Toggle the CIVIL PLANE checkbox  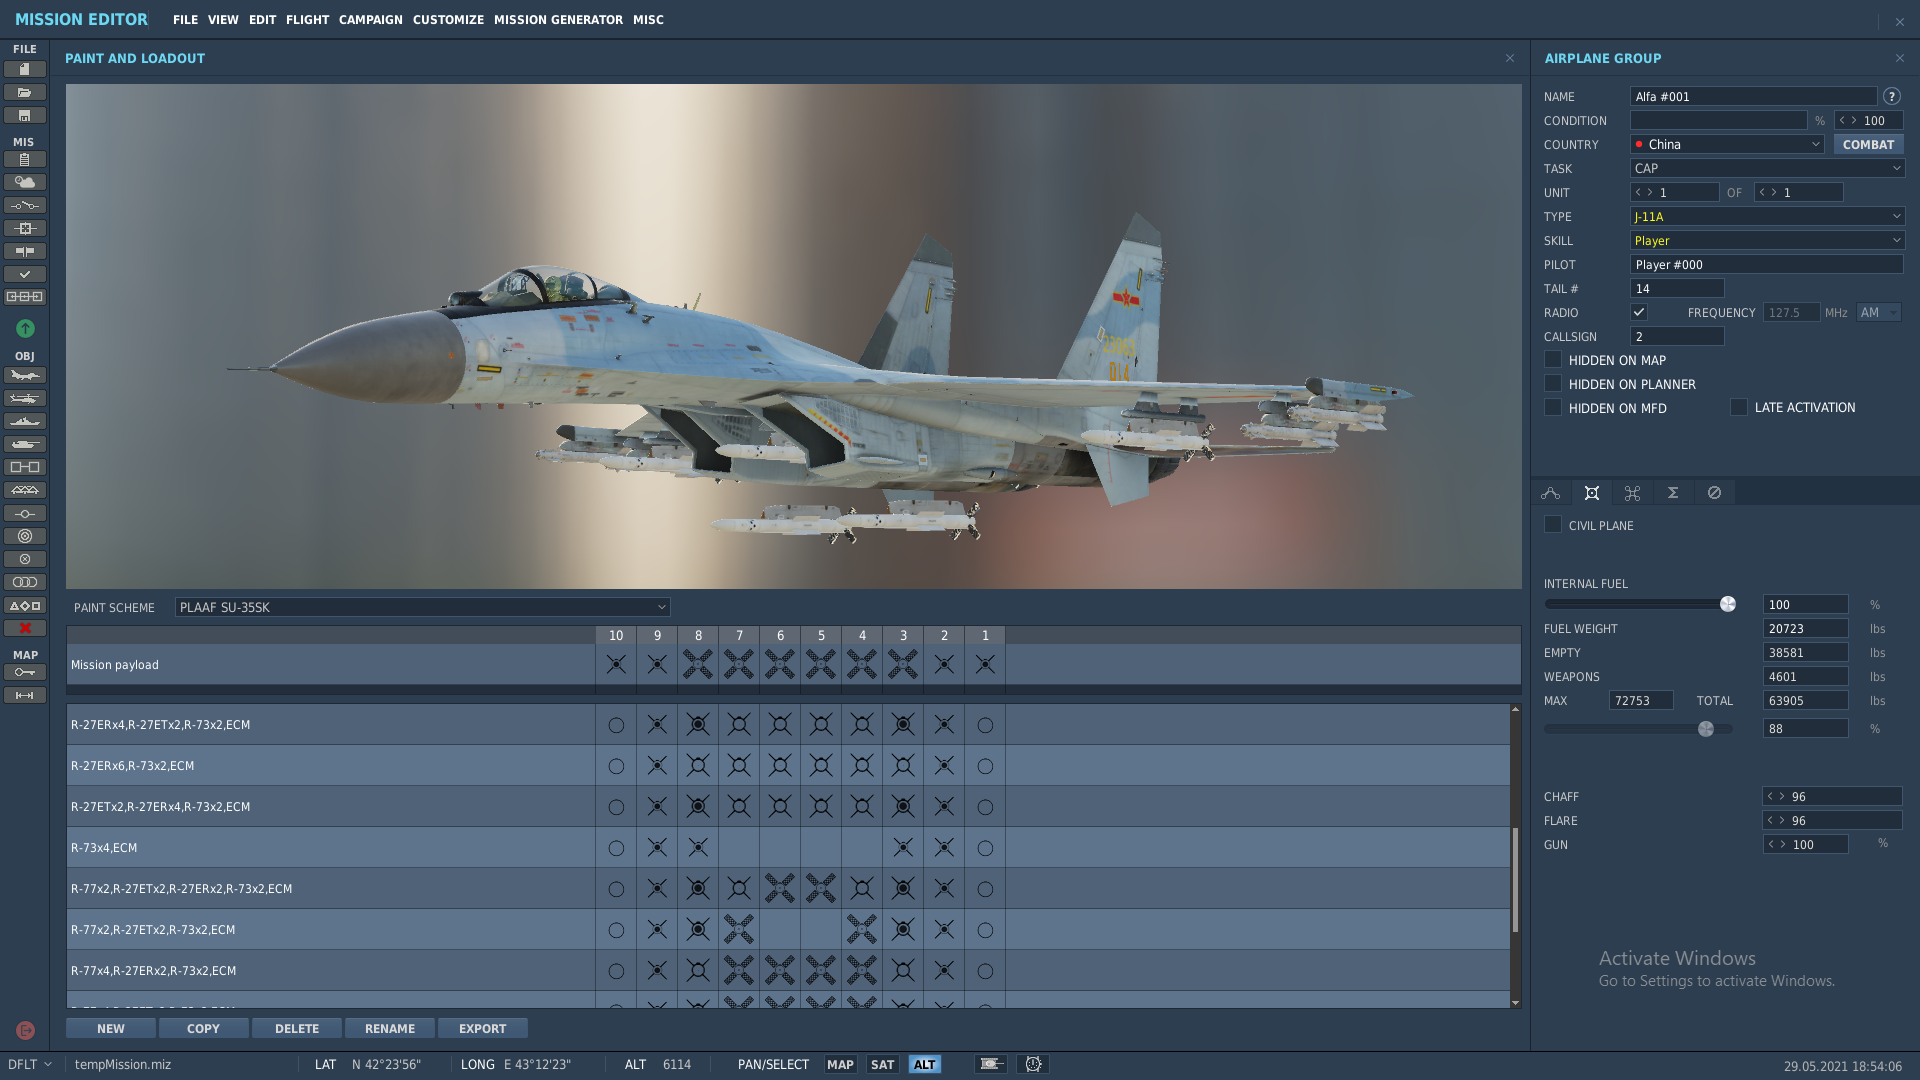coord(1553,525)
